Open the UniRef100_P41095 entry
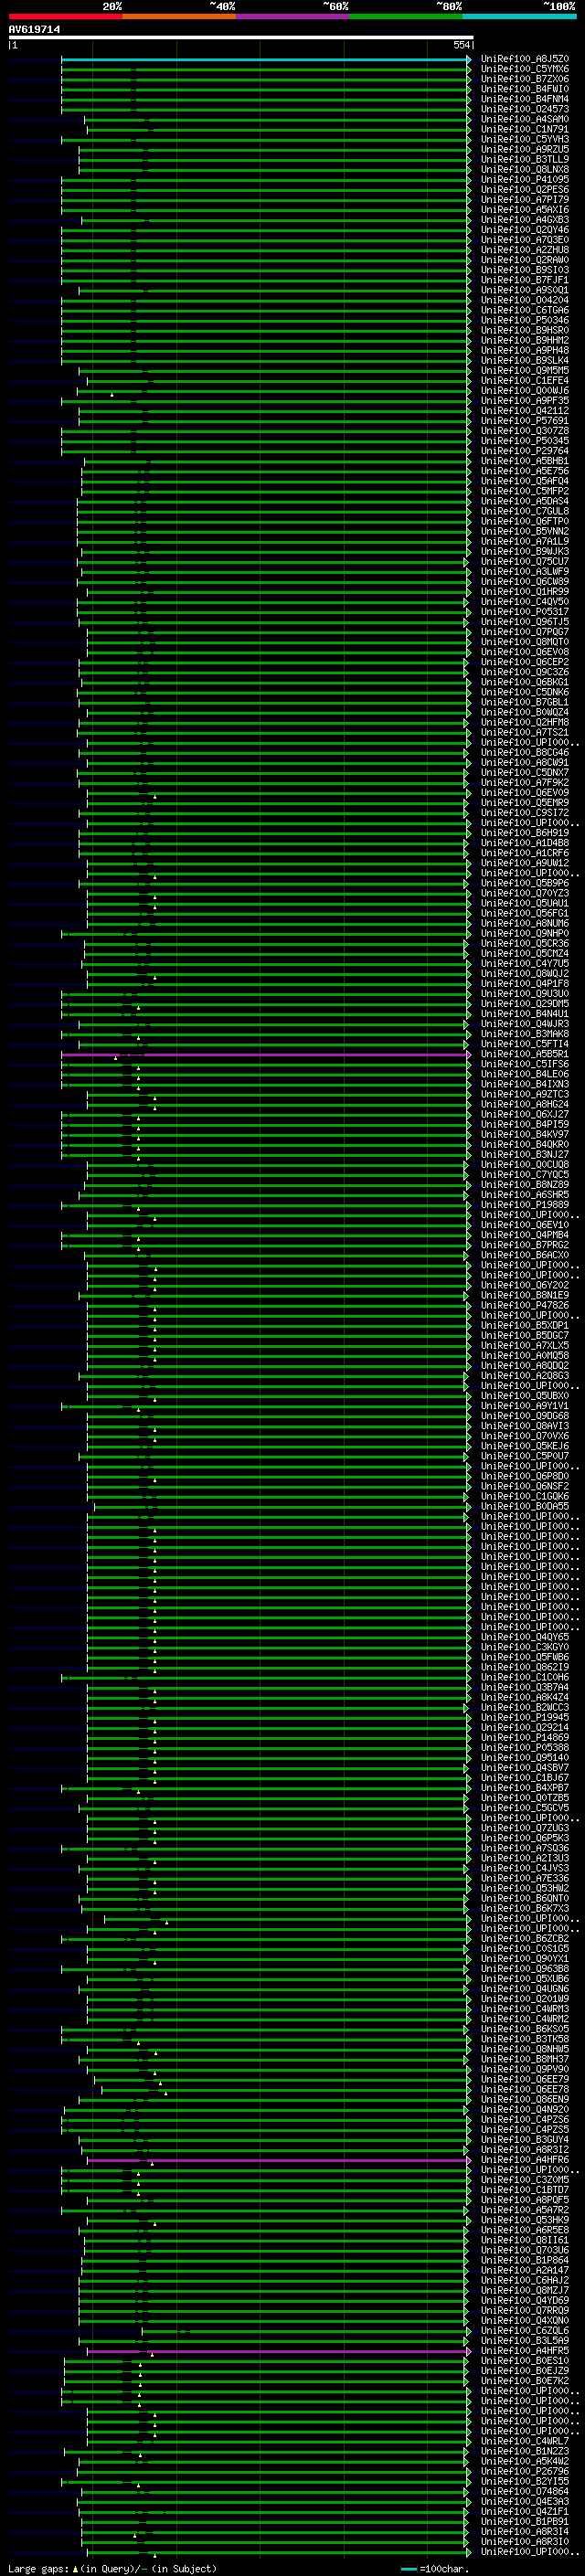Image resolution: width=585 pixels, height=2576 pixels. 525,179
